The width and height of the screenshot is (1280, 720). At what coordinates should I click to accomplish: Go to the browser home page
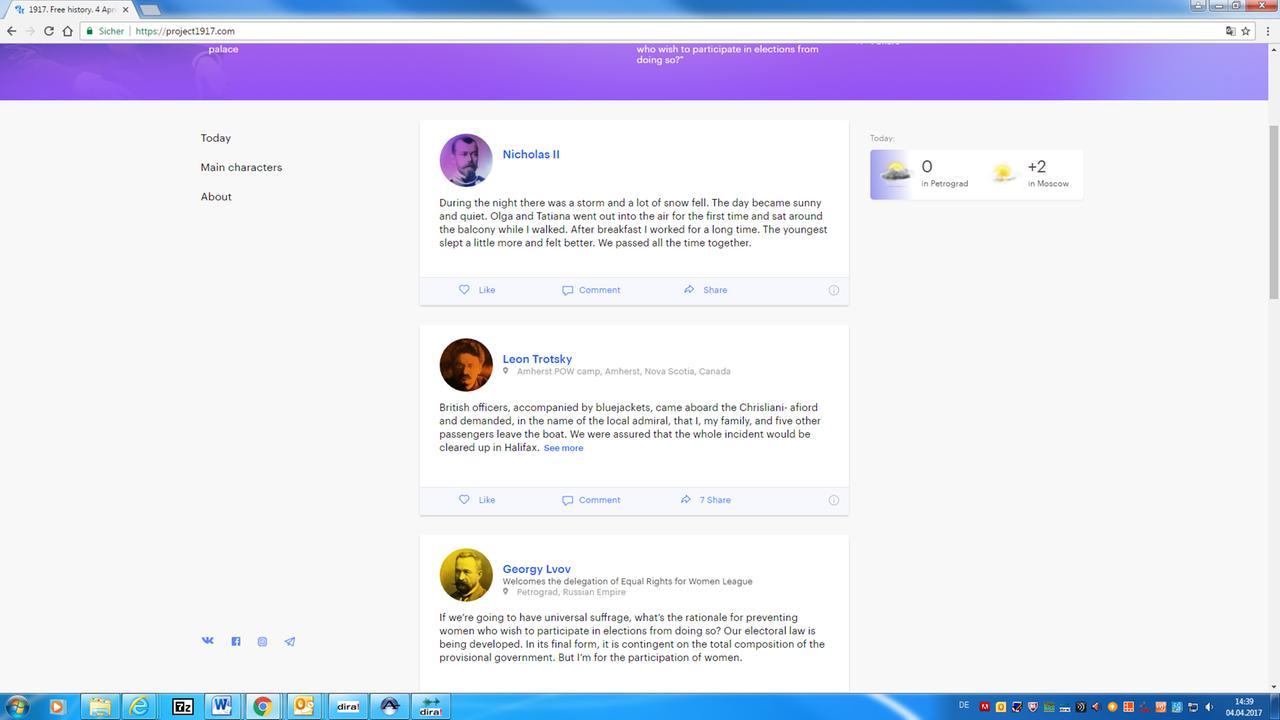coord(67,31)
